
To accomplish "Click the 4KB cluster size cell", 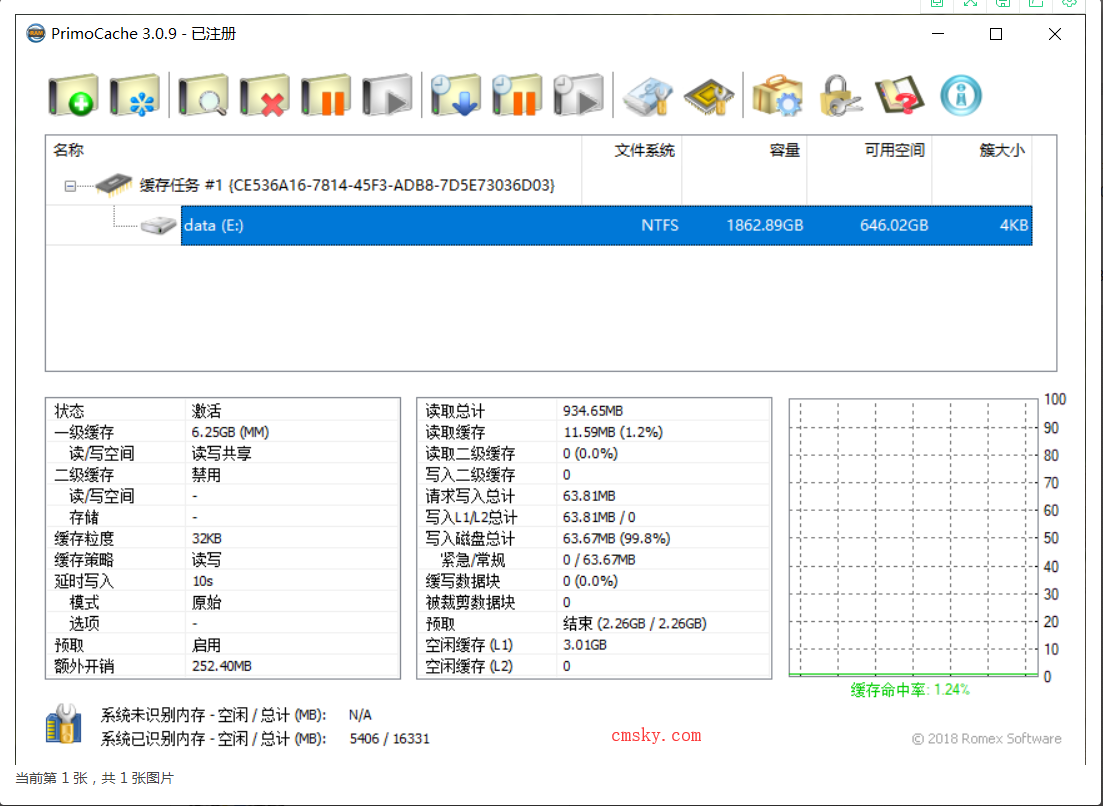I will [x=1014, y=225].
